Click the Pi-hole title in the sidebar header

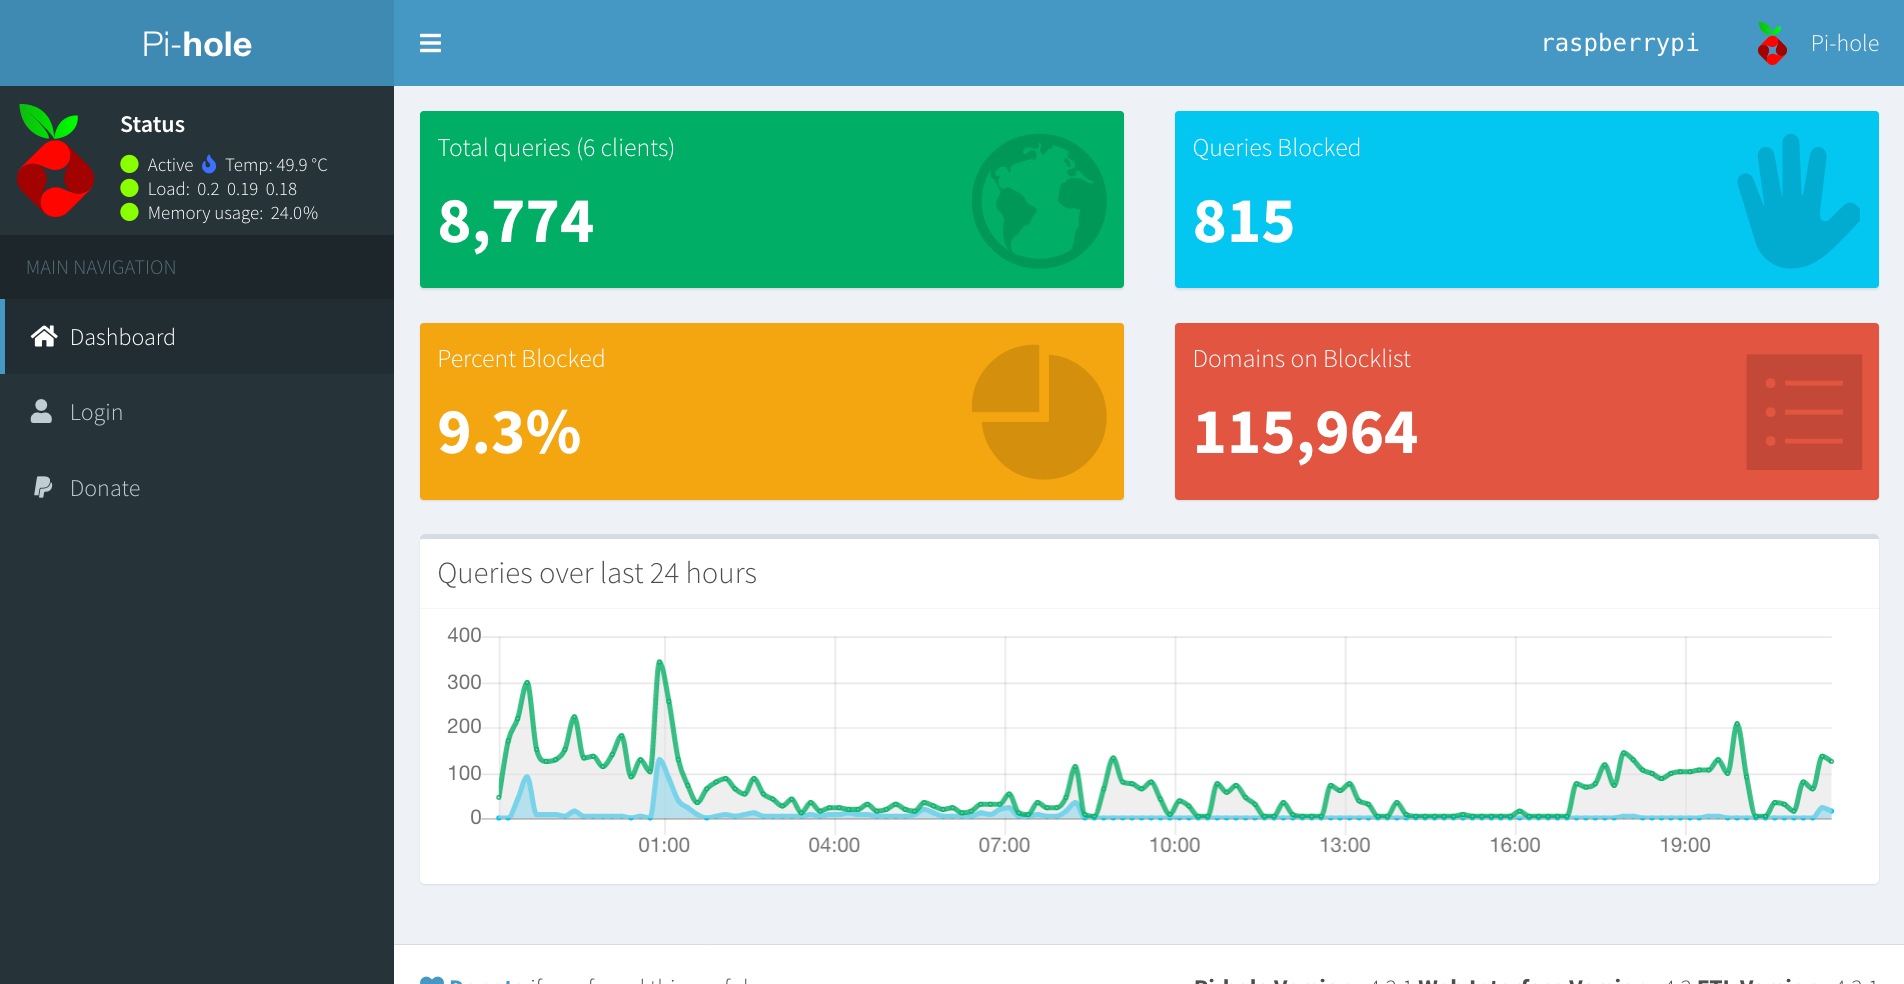click(x=197, y=44)
